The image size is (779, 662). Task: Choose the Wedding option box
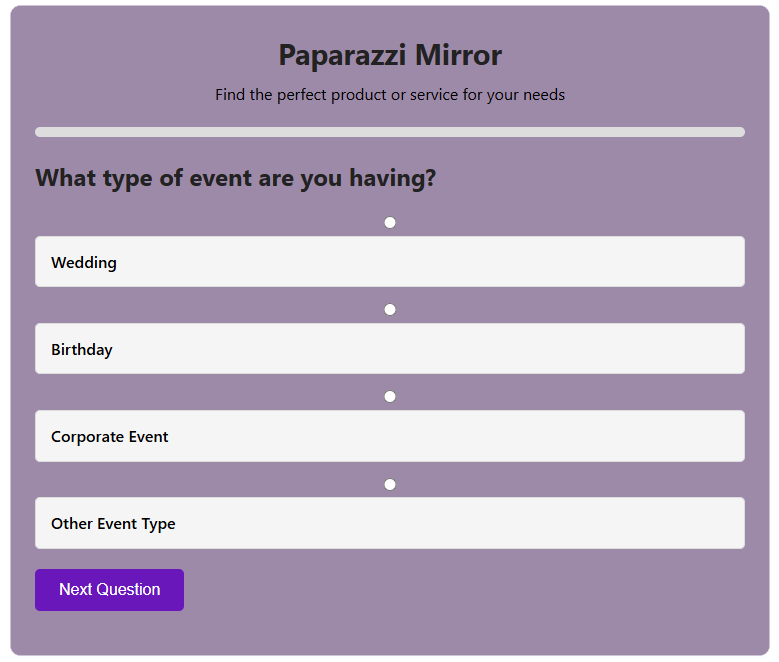(390, 262)
